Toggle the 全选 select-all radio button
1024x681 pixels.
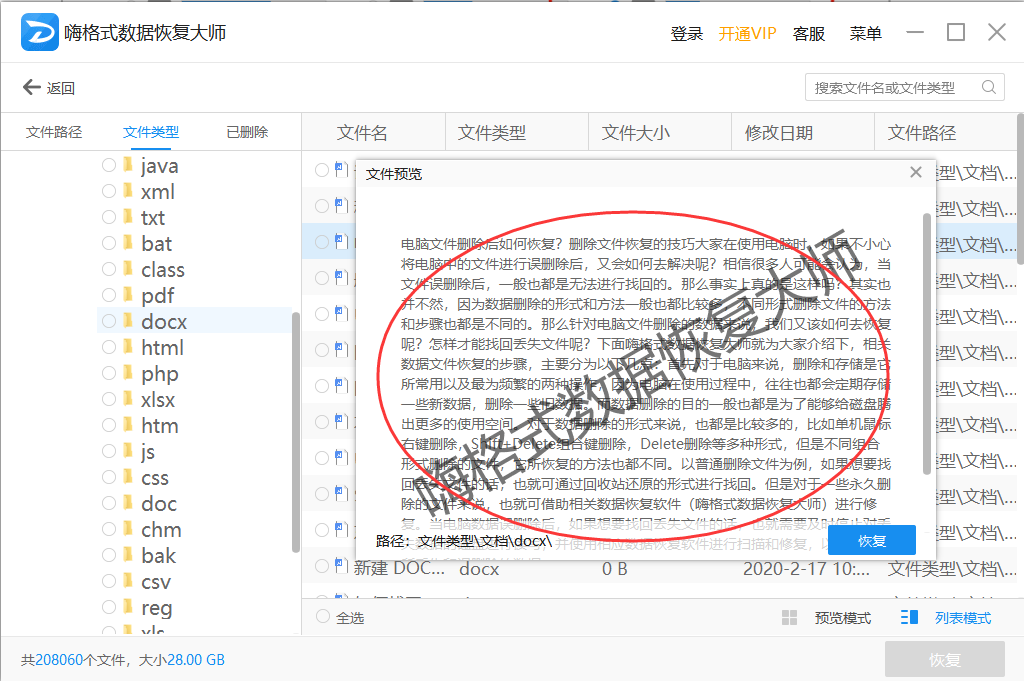pos(323,616)
